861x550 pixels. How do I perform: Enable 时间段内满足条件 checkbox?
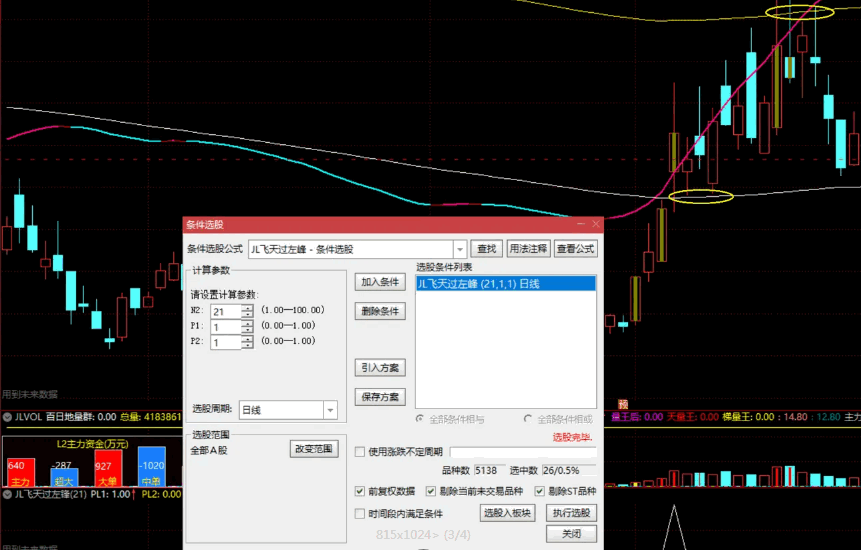(x=360, y=514)
